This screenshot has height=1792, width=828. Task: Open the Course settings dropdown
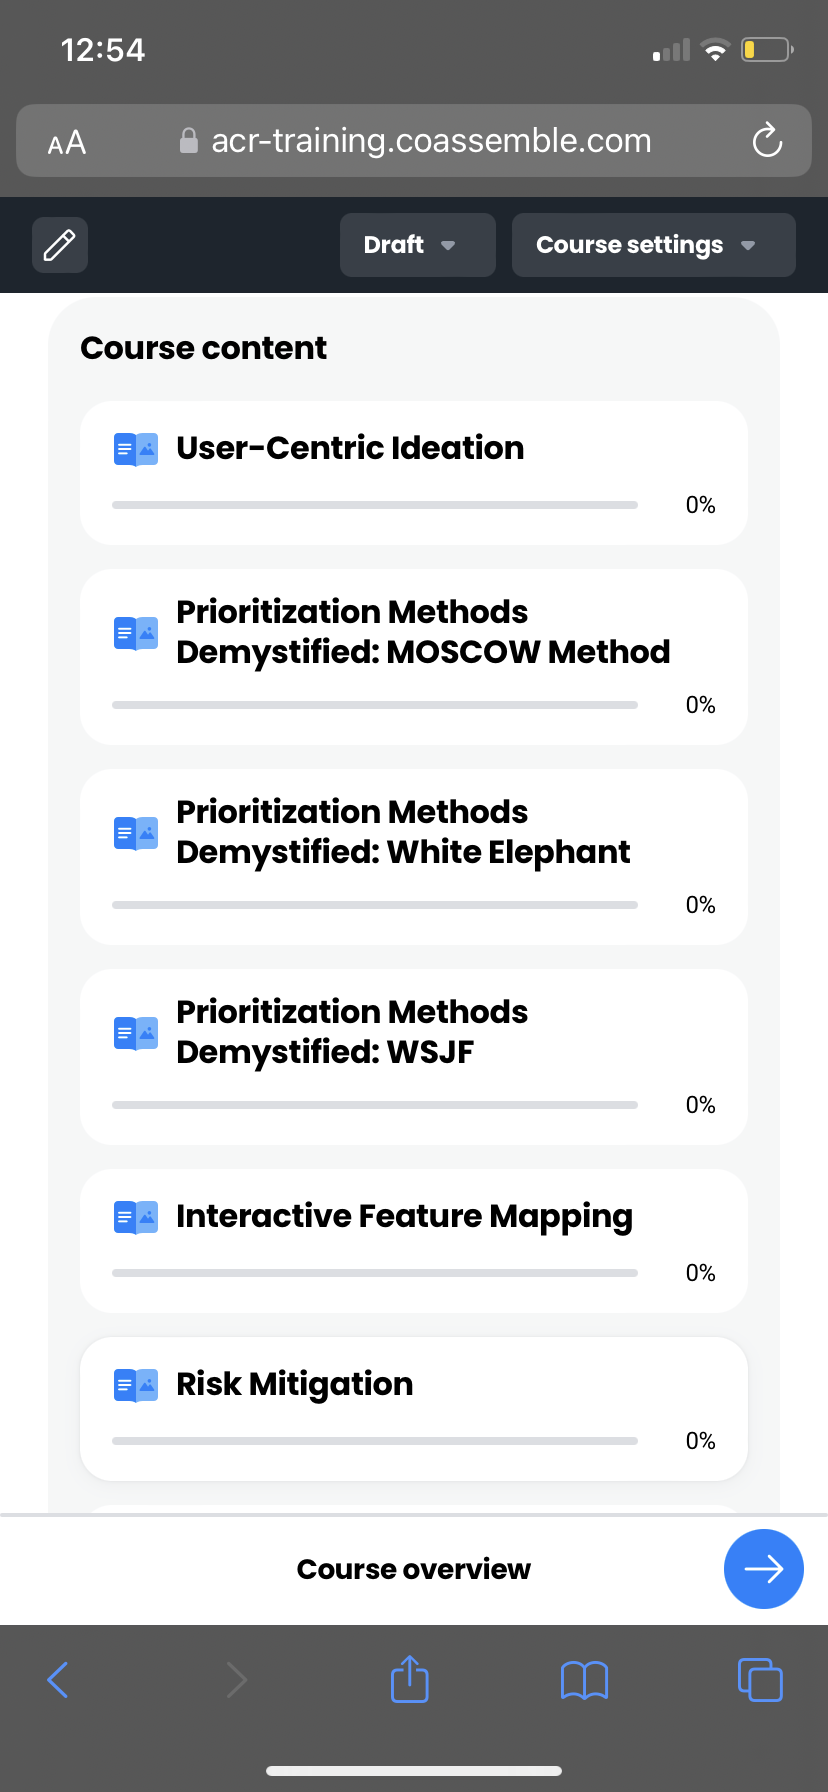[653, 245]
